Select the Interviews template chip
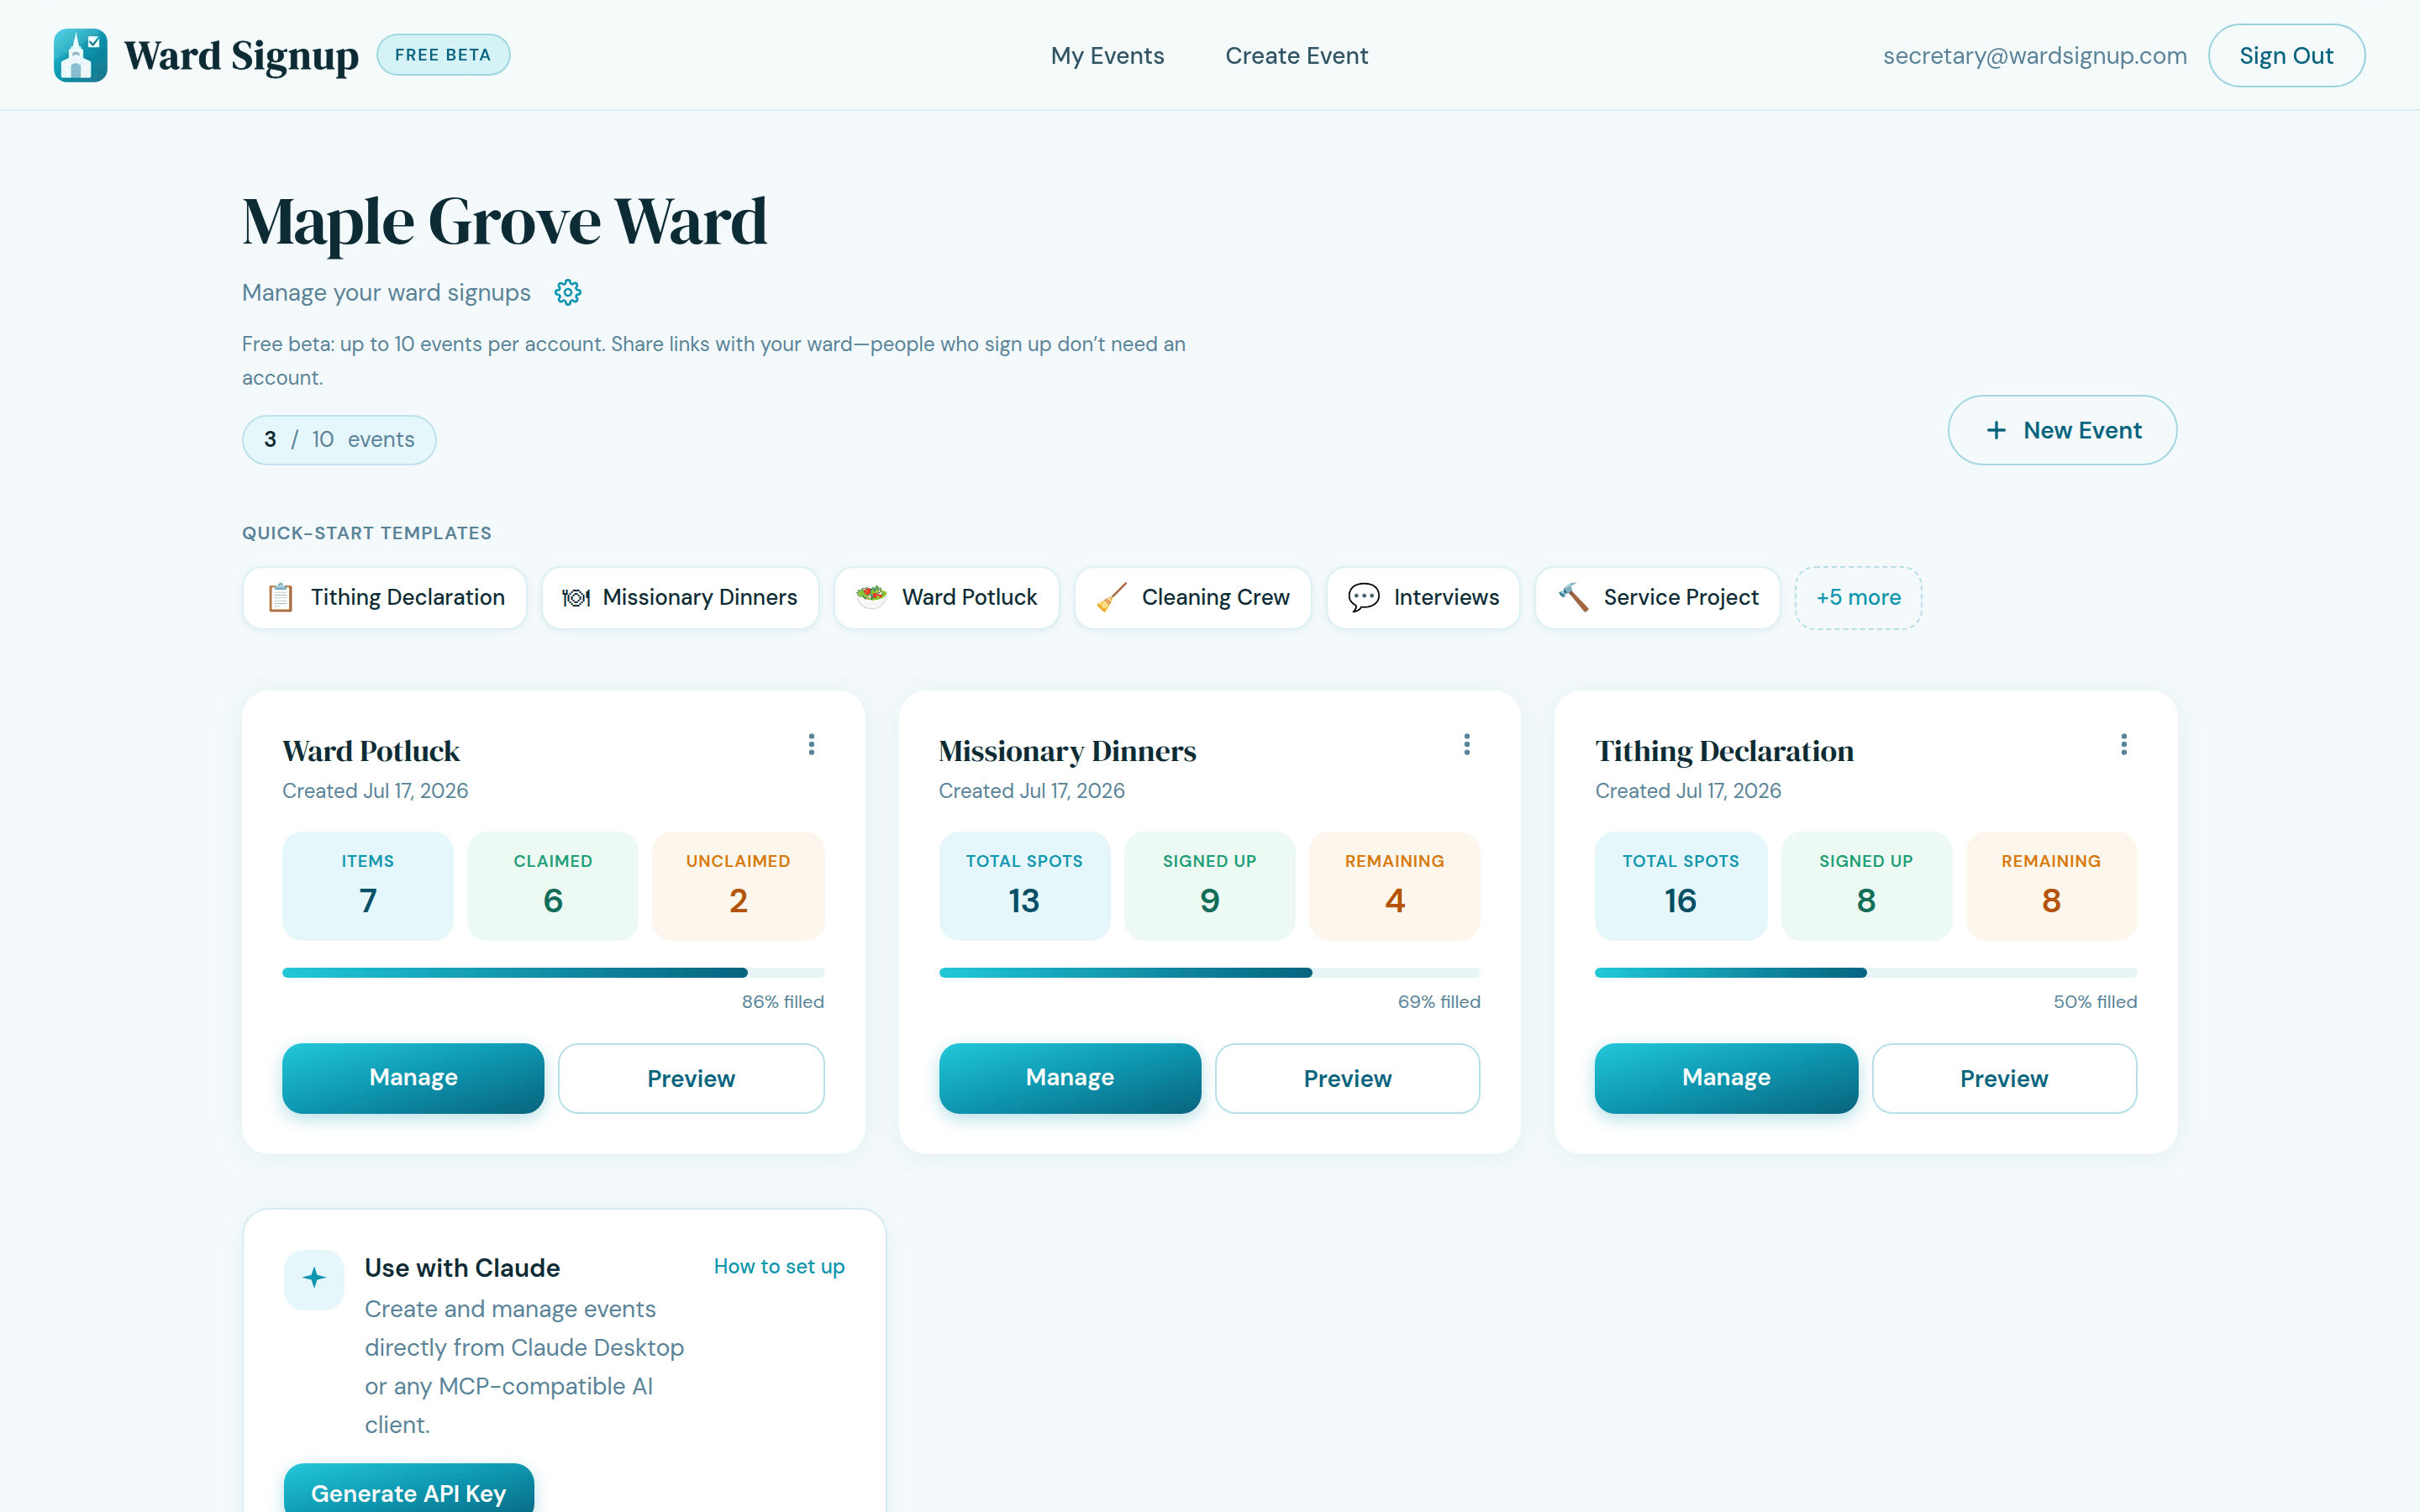 coord(1423,598)
